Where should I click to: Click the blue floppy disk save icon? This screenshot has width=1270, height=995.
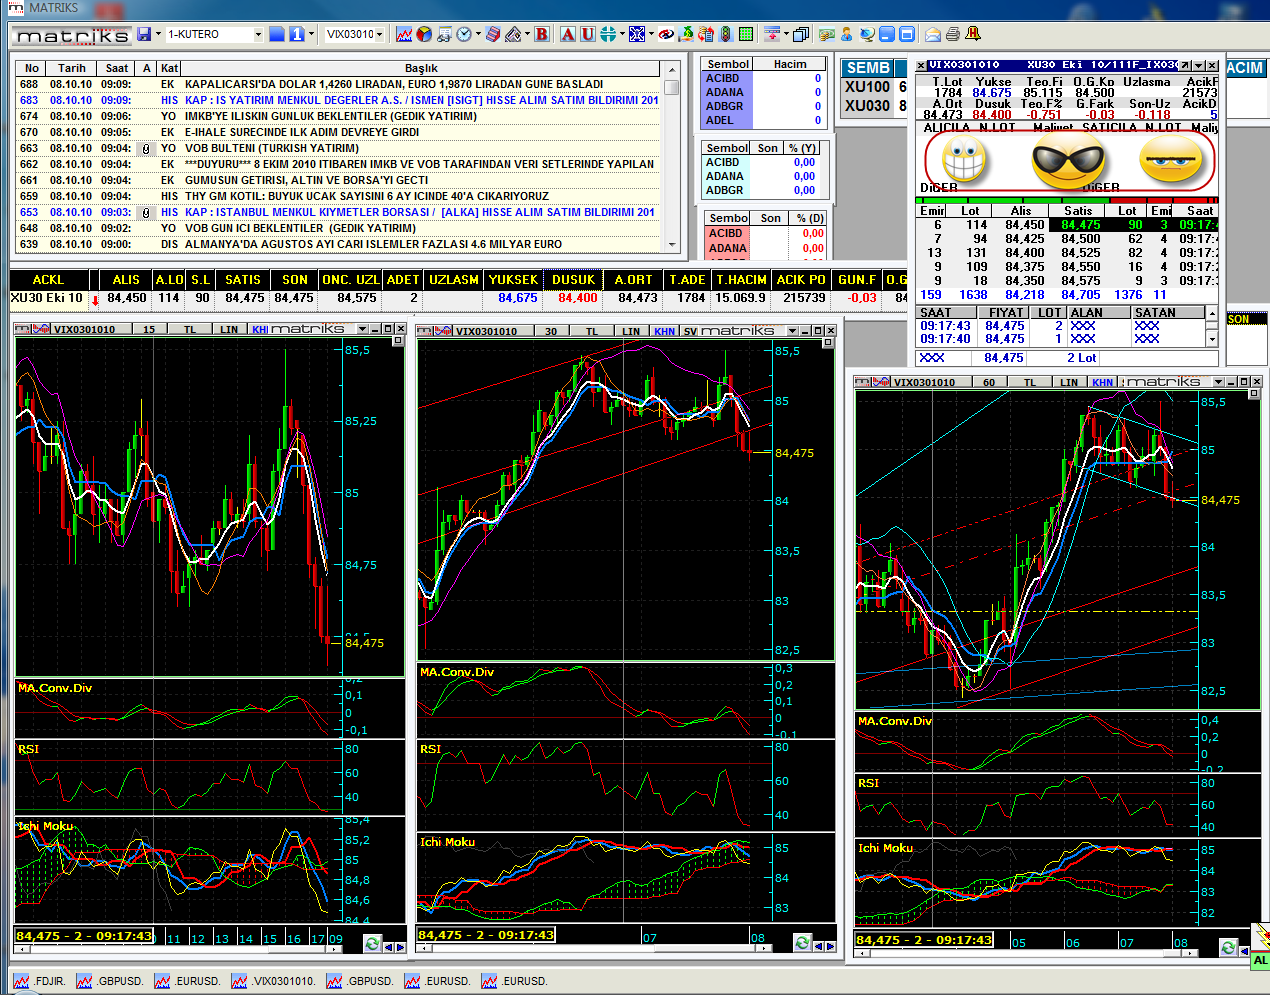144,34
